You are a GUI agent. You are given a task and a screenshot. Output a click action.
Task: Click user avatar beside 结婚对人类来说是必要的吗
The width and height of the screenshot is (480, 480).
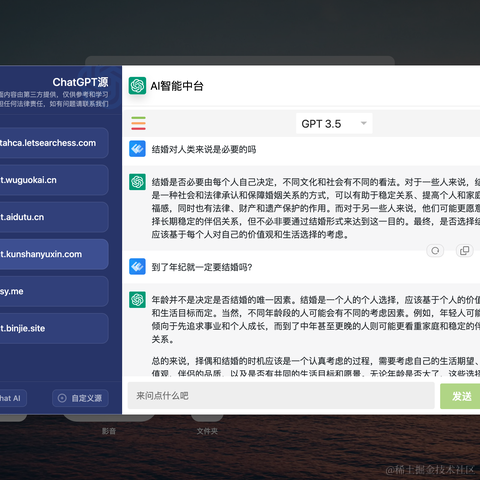point(137,149)
